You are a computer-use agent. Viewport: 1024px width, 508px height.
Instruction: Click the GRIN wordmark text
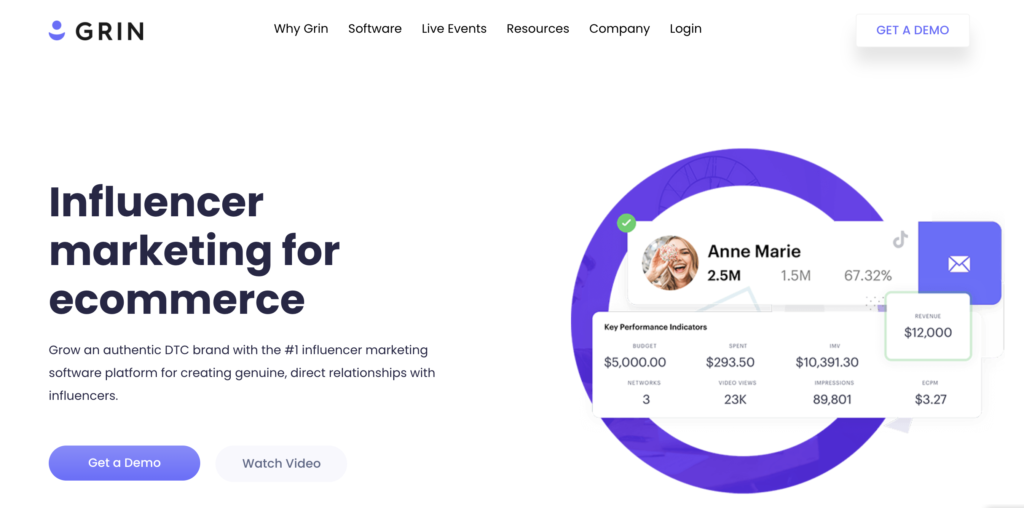[110, 31]
